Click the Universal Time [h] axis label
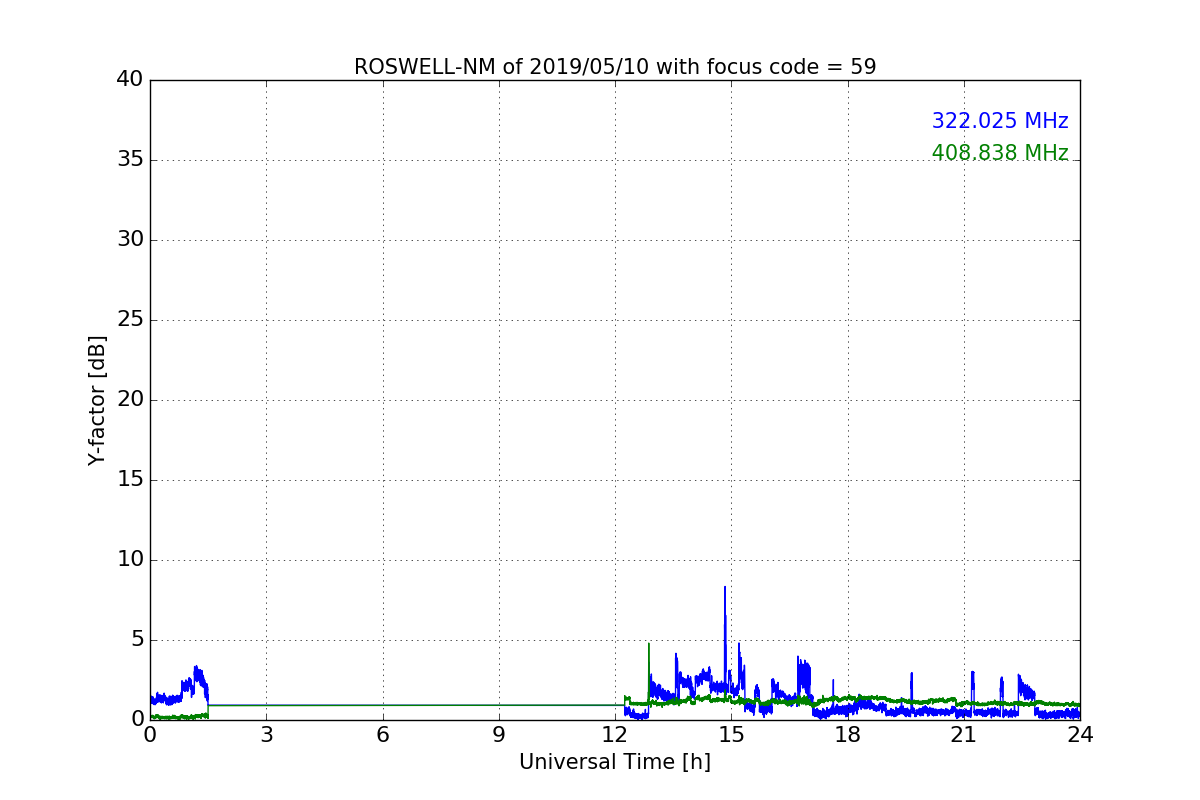Screen dimensions: 1200x800 click(615, 762)
